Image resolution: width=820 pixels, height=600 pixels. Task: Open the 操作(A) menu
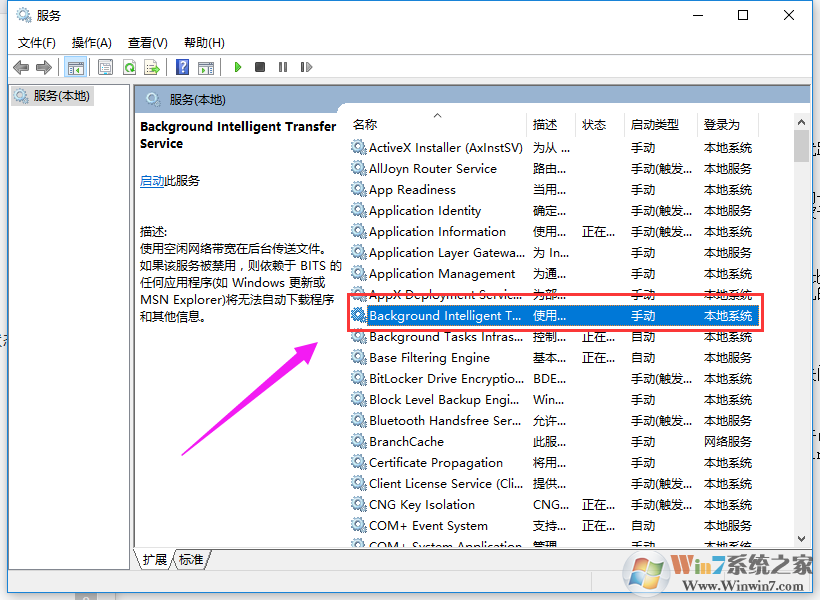92,43
